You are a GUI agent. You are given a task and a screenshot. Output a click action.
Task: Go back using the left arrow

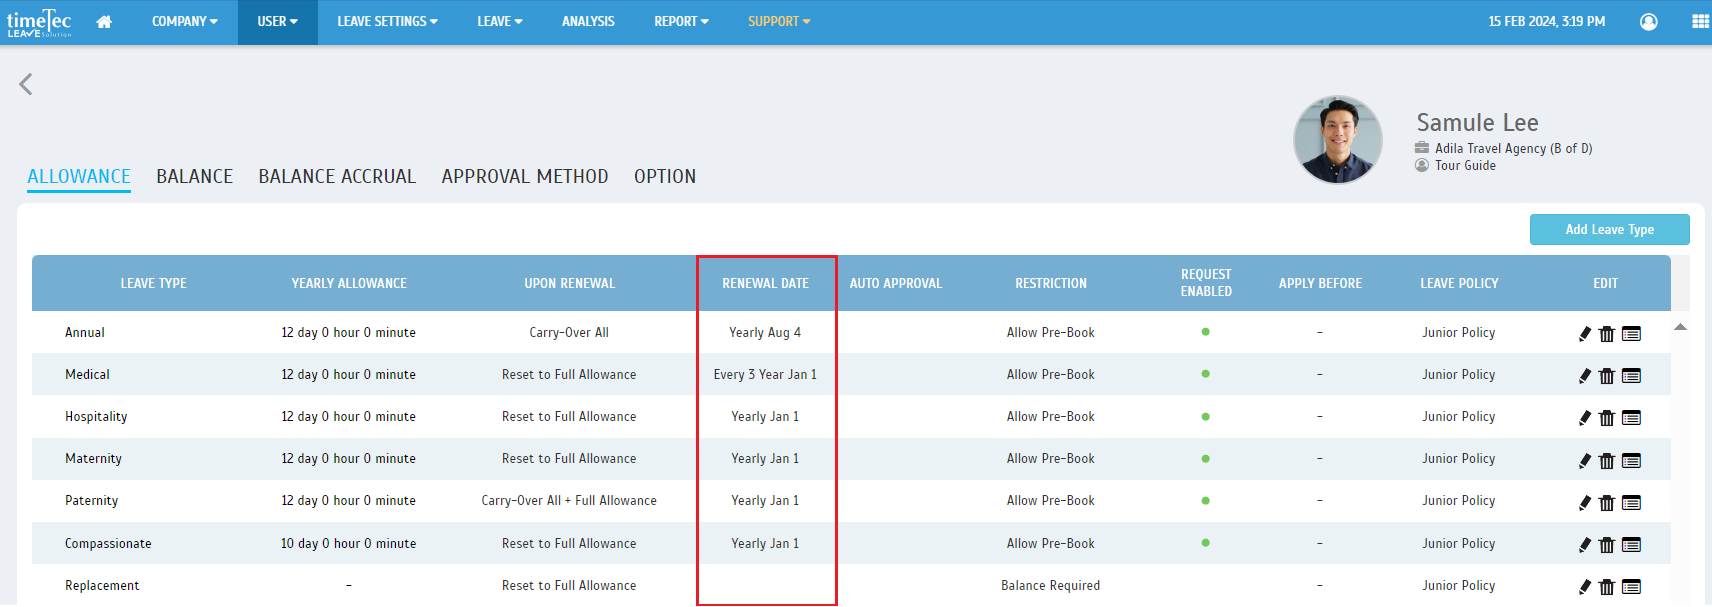[x=26, y=84]
